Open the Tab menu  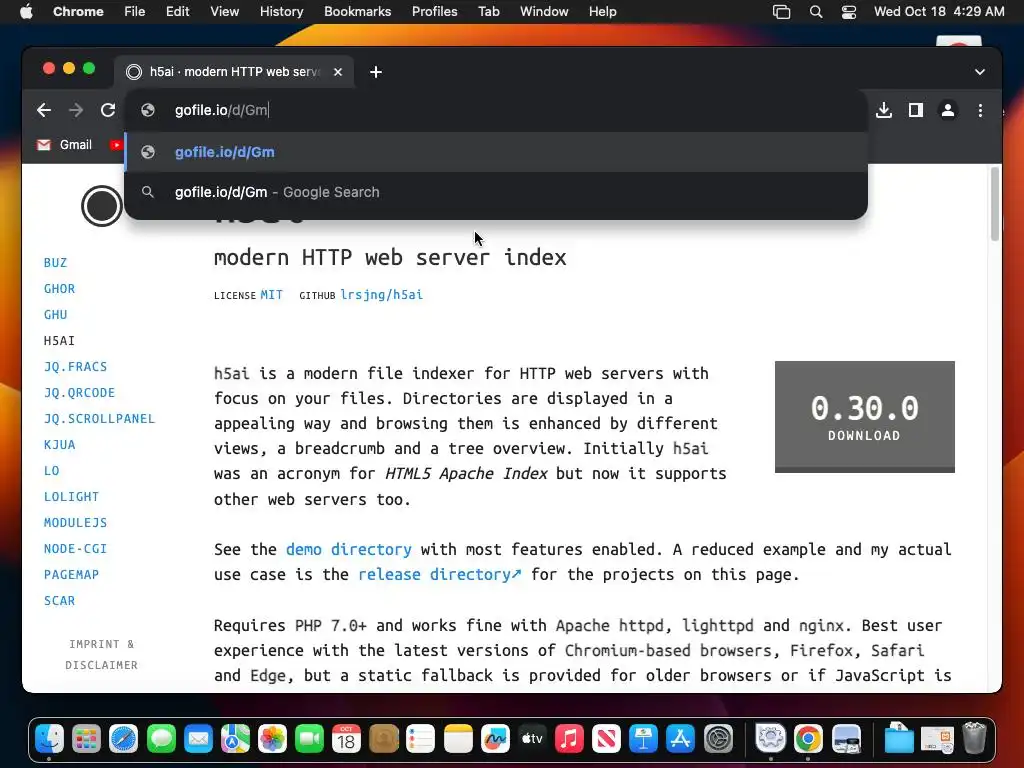pyautogui.click(x=488, y=12)
